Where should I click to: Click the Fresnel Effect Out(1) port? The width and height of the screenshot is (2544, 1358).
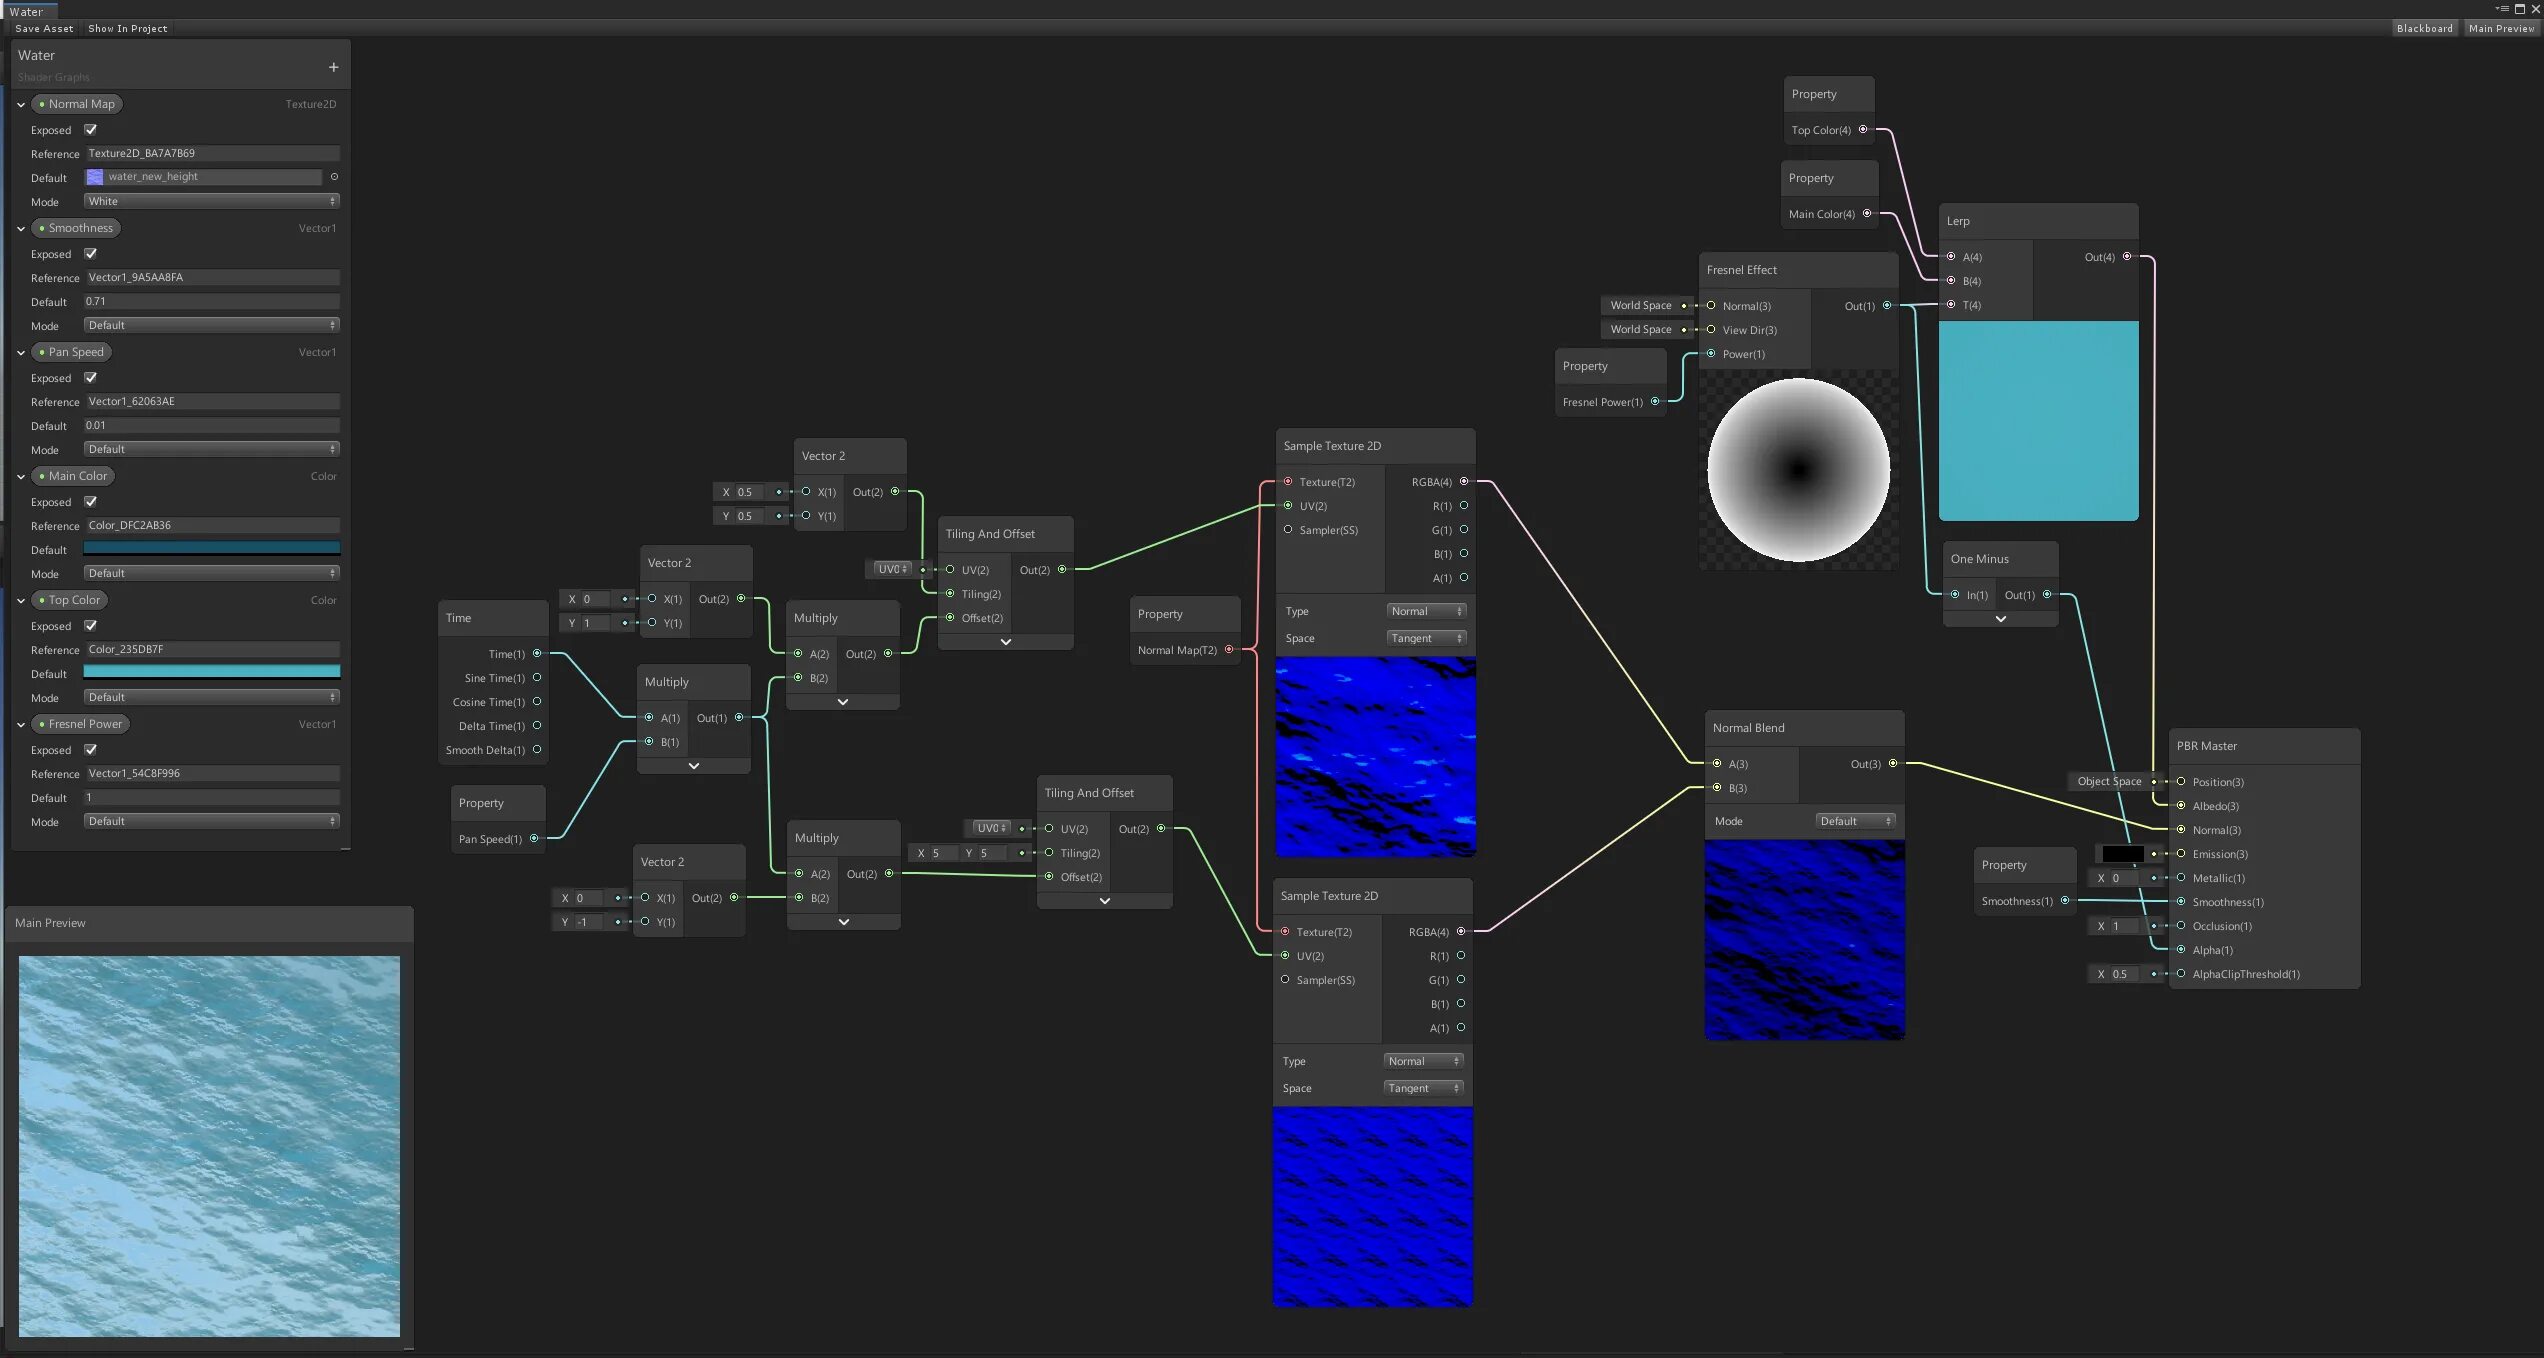point(1887,306)
